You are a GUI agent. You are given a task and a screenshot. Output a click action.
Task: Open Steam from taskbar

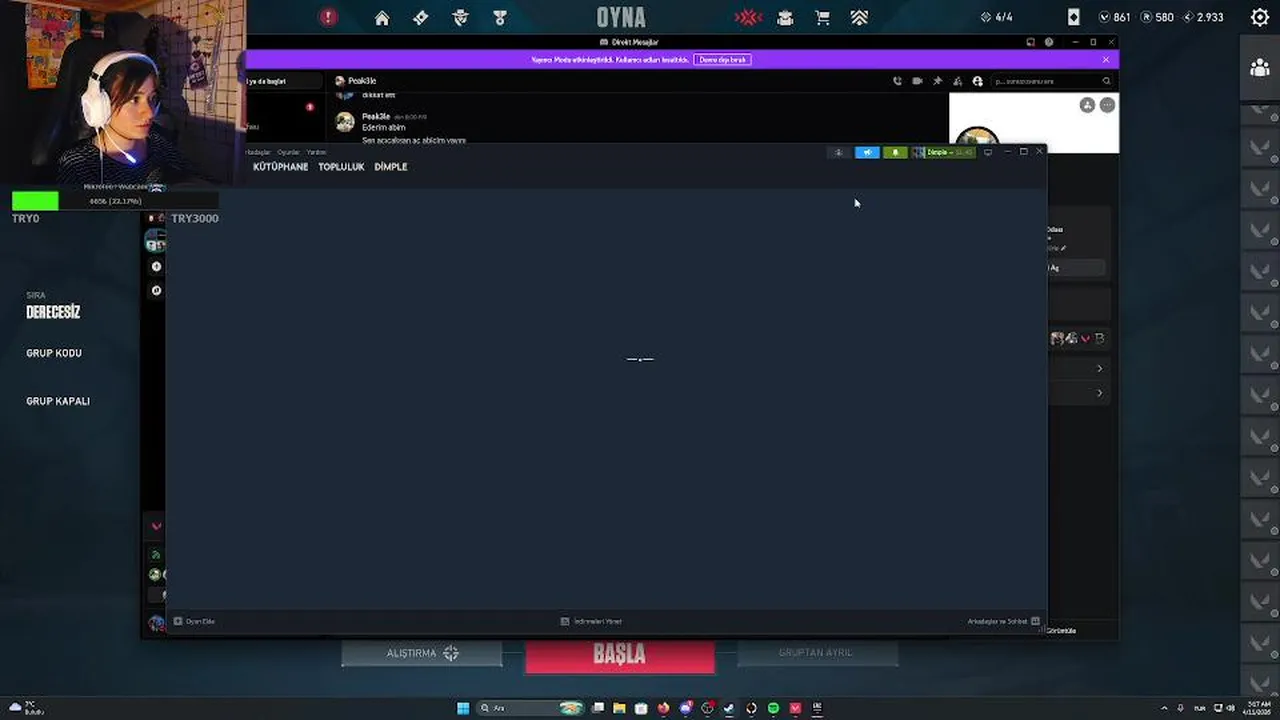pyautogui.click(x=729, y=708)
